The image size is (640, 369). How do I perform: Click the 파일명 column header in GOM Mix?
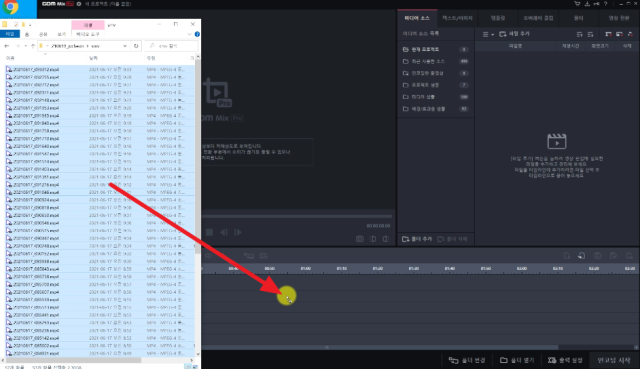(516, 46)
